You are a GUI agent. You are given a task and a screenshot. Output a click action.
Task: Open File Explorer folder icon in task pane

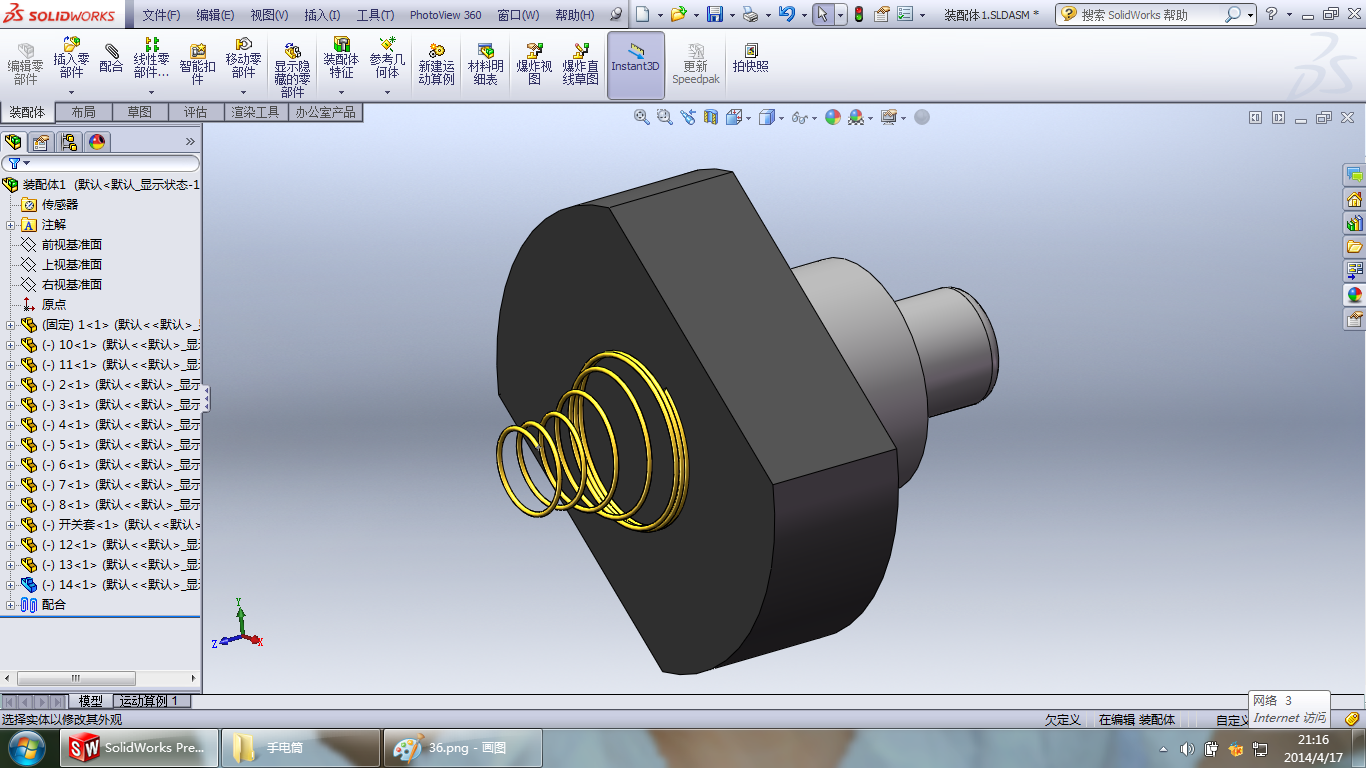(1354, 247)
